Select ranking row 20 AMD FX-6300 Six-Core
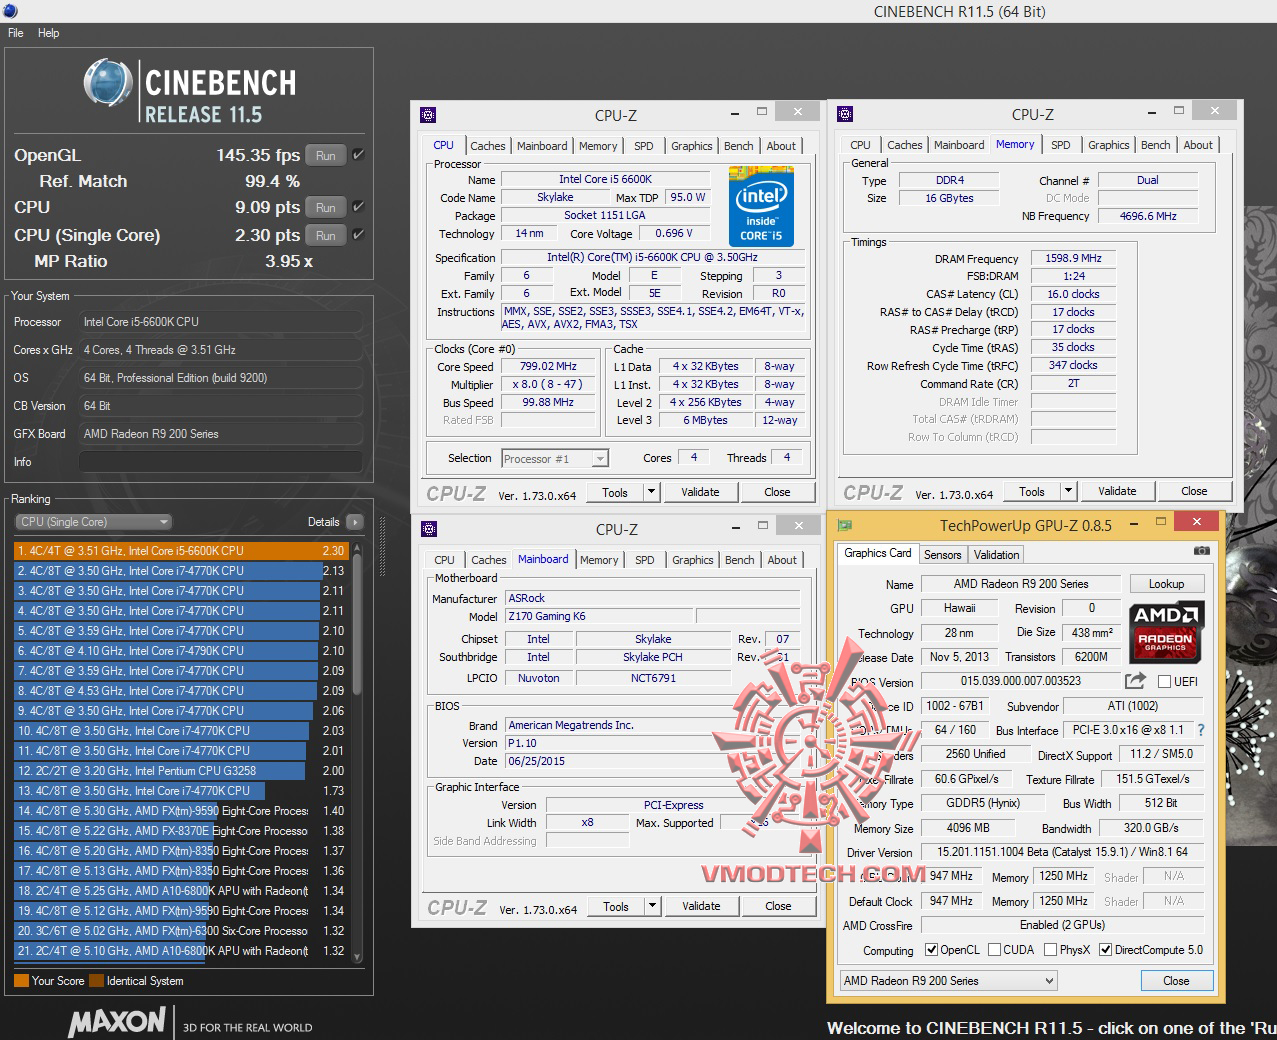This screenshot has width=1277, height=1040. click(181, 930)
